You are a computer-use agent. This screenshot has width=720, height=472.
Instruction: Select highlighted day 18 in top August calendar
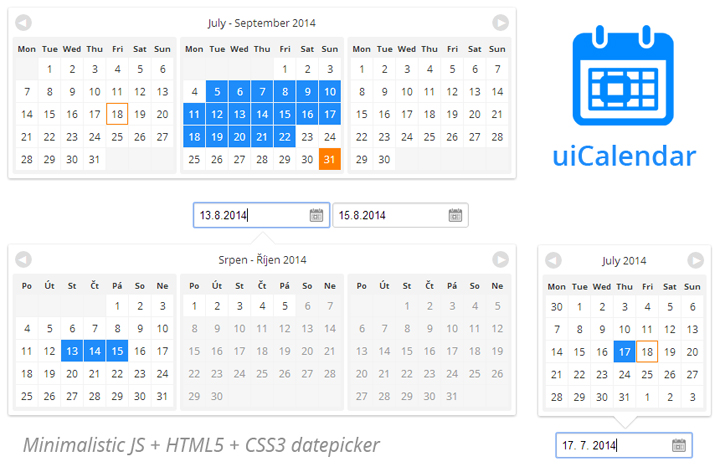click(x=195, y=137)
